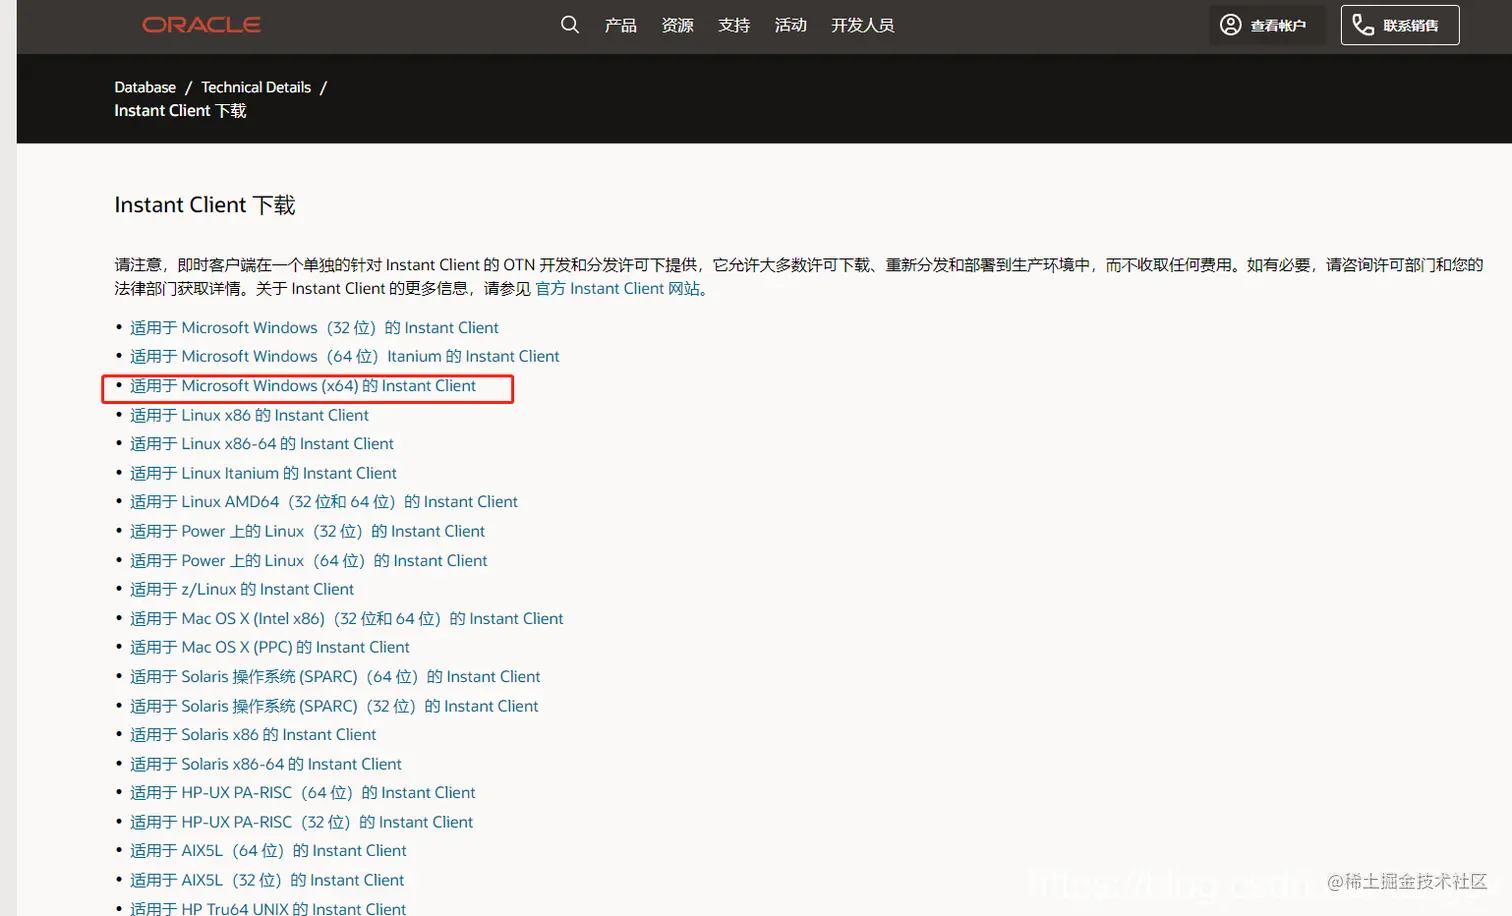
Task: Open Solaris SPARC (32 位) link
Action: (x=334, y=706)
